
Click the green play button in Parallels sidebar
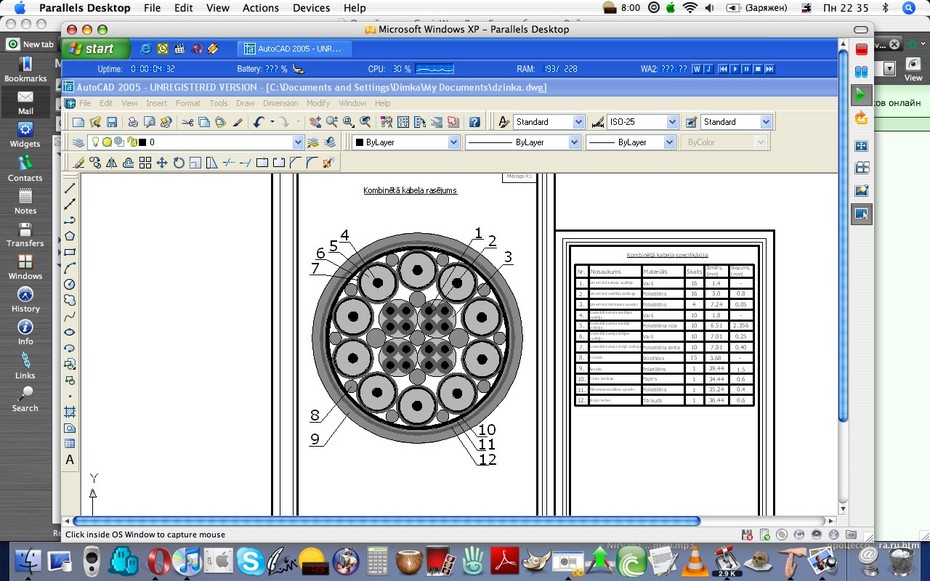pos(861,95)
